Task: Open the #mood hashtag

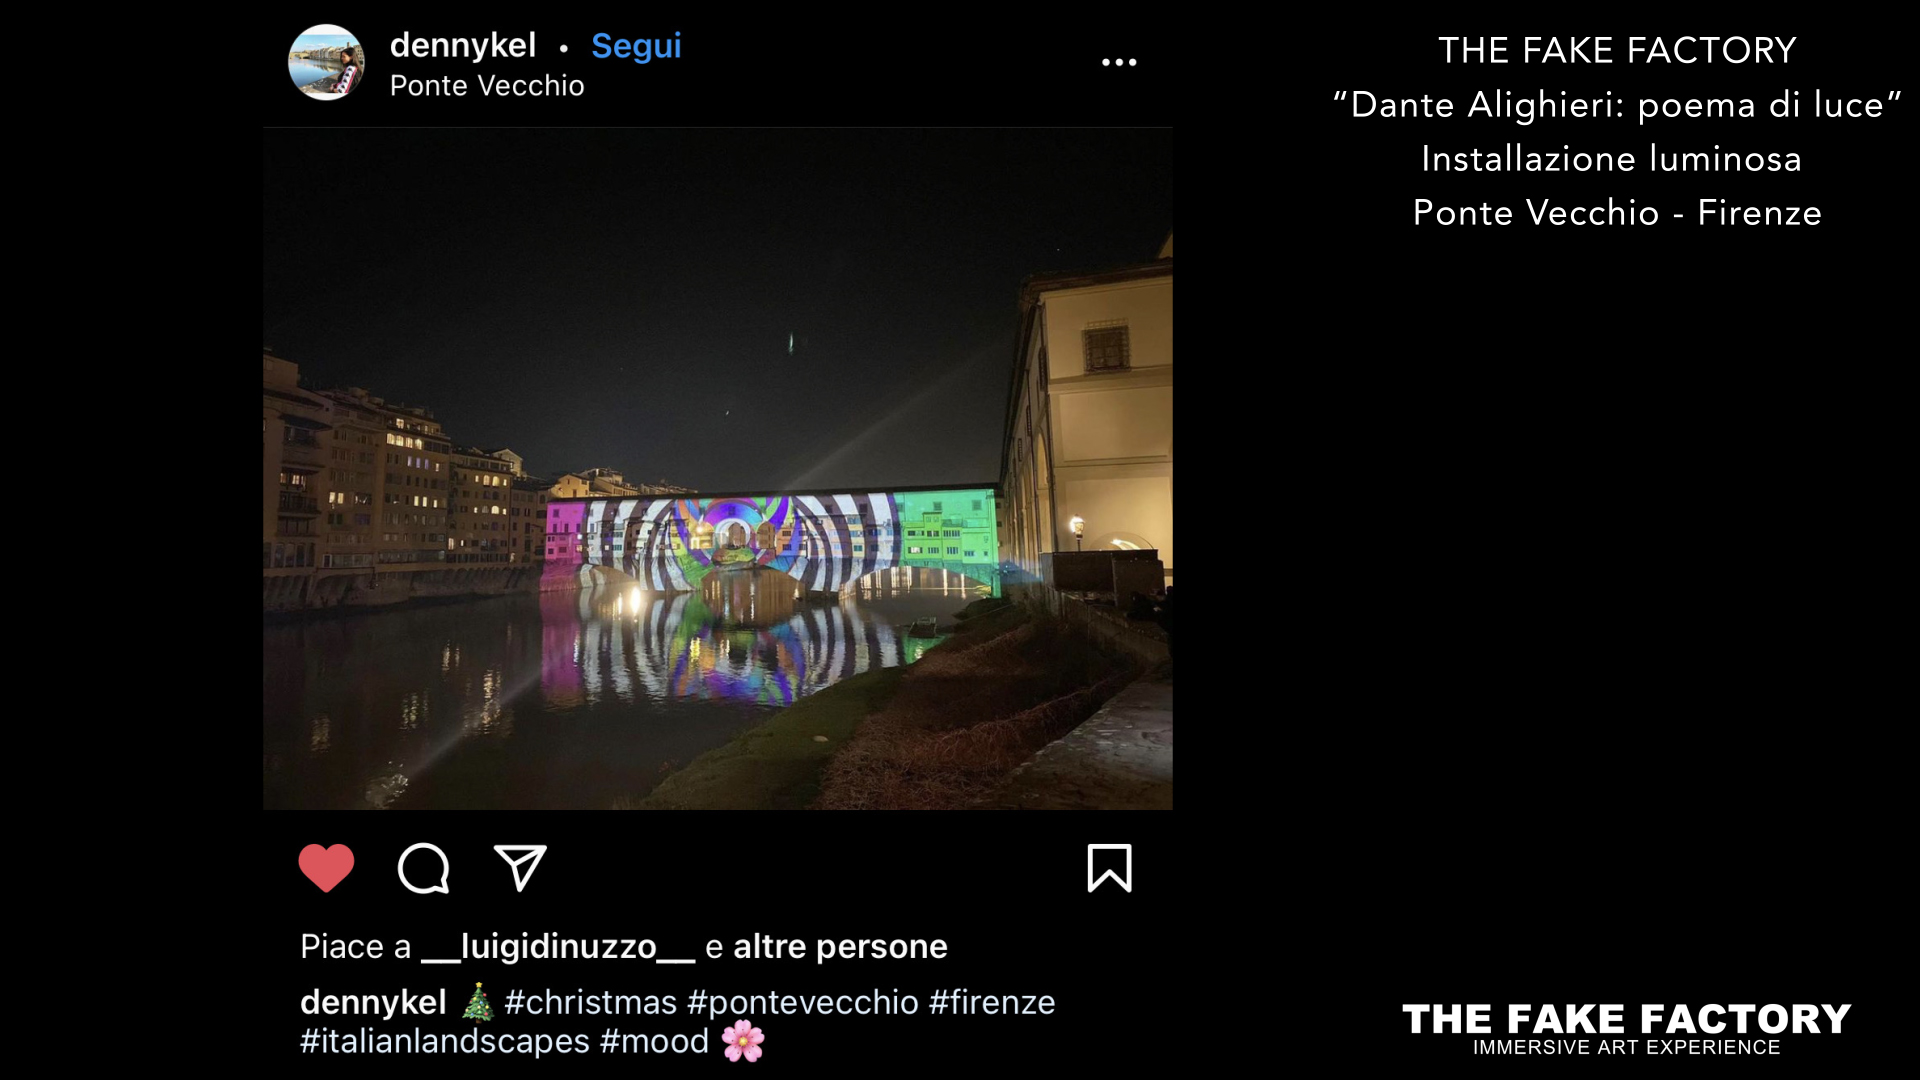Action: [654, 1041]
